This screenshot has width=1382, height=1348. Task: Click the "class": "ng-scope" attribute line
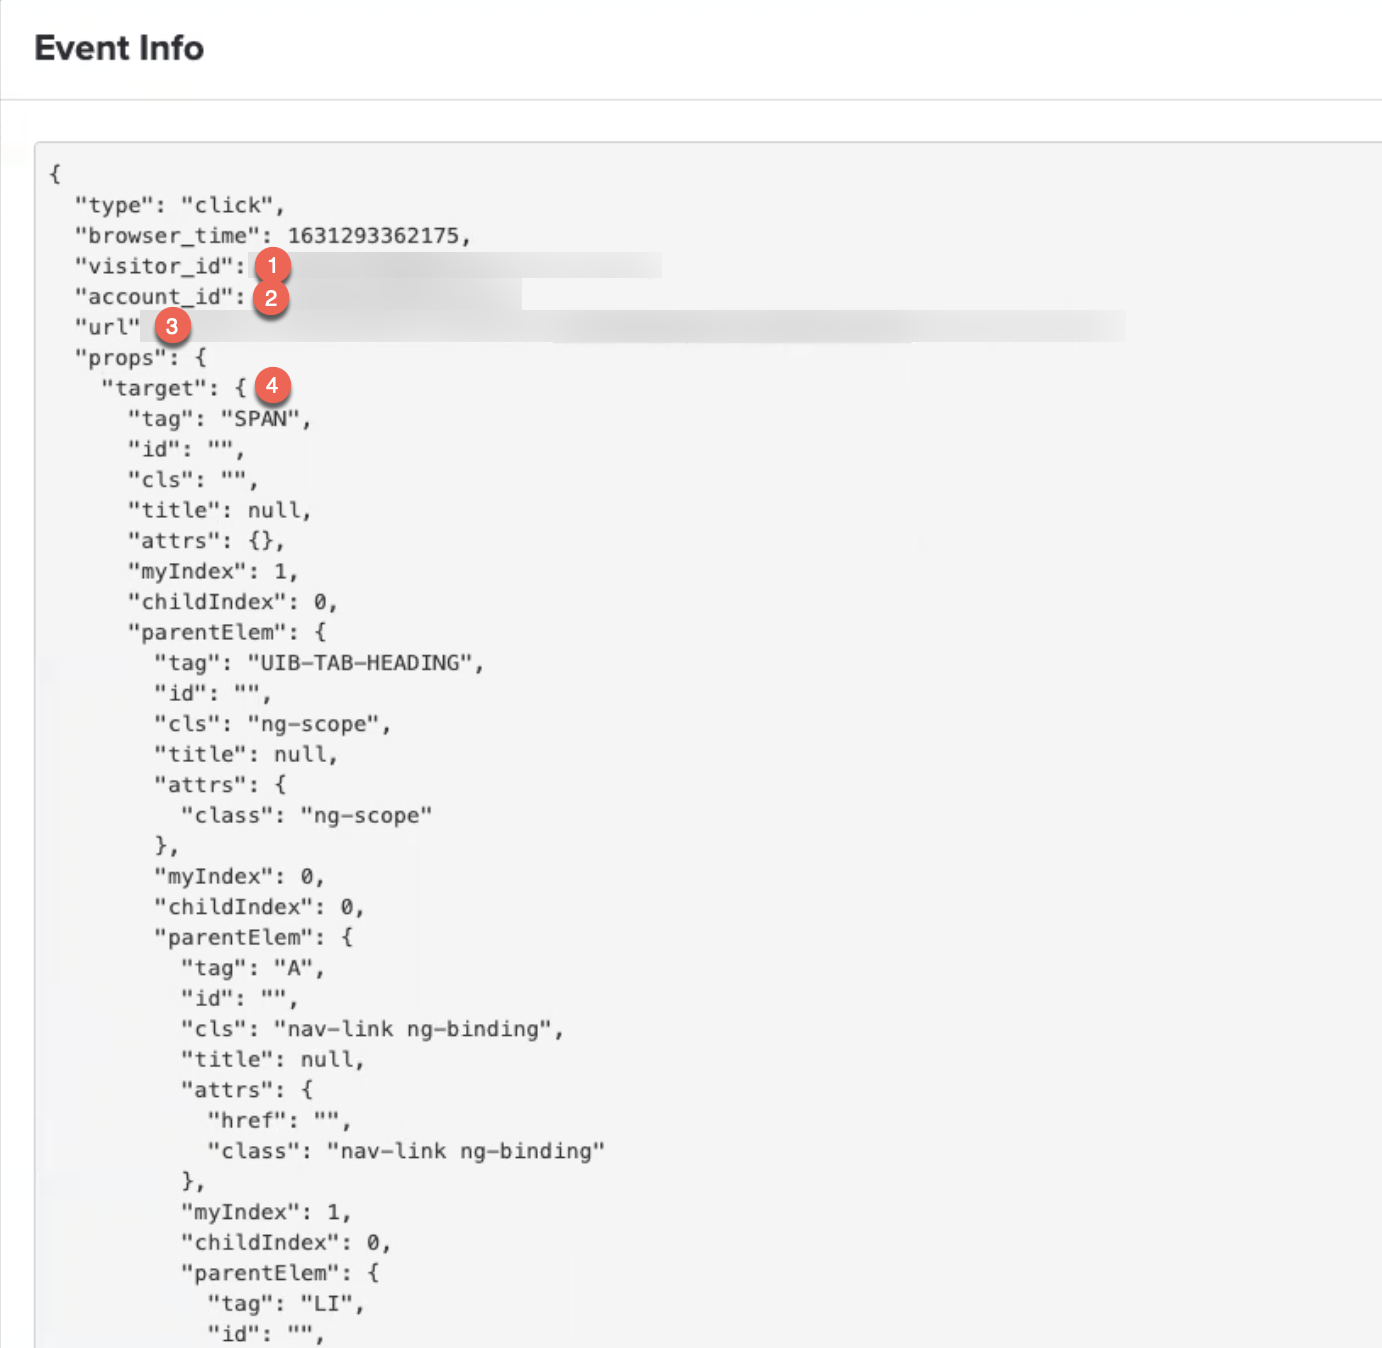pos(306,816)
